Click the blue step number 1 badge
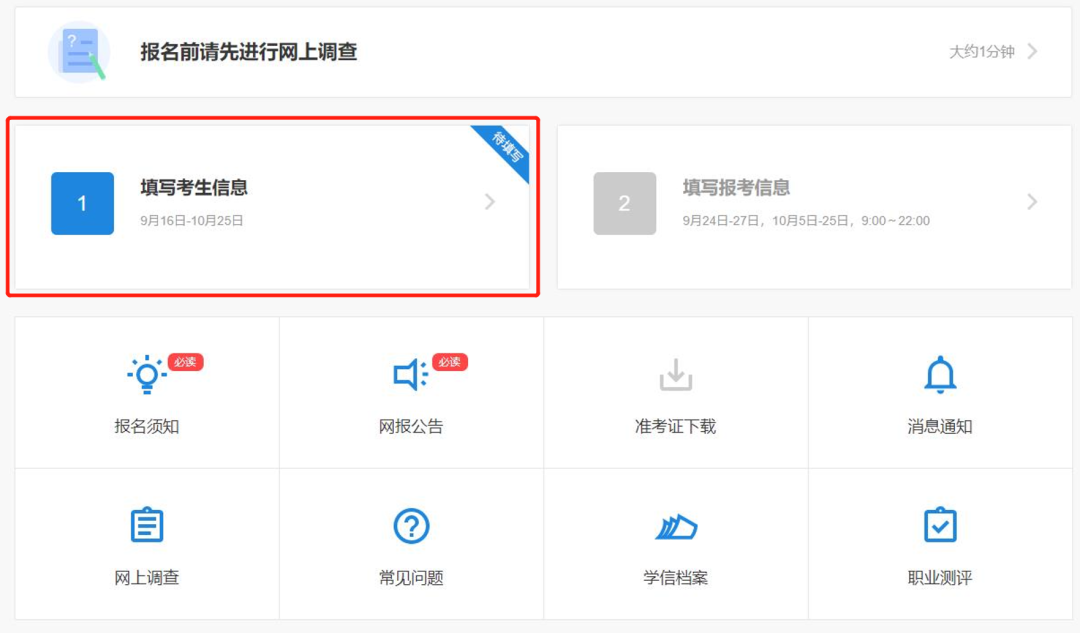Image resolution: width=1080 pixels, height=633 pixels. pos(82,203)
